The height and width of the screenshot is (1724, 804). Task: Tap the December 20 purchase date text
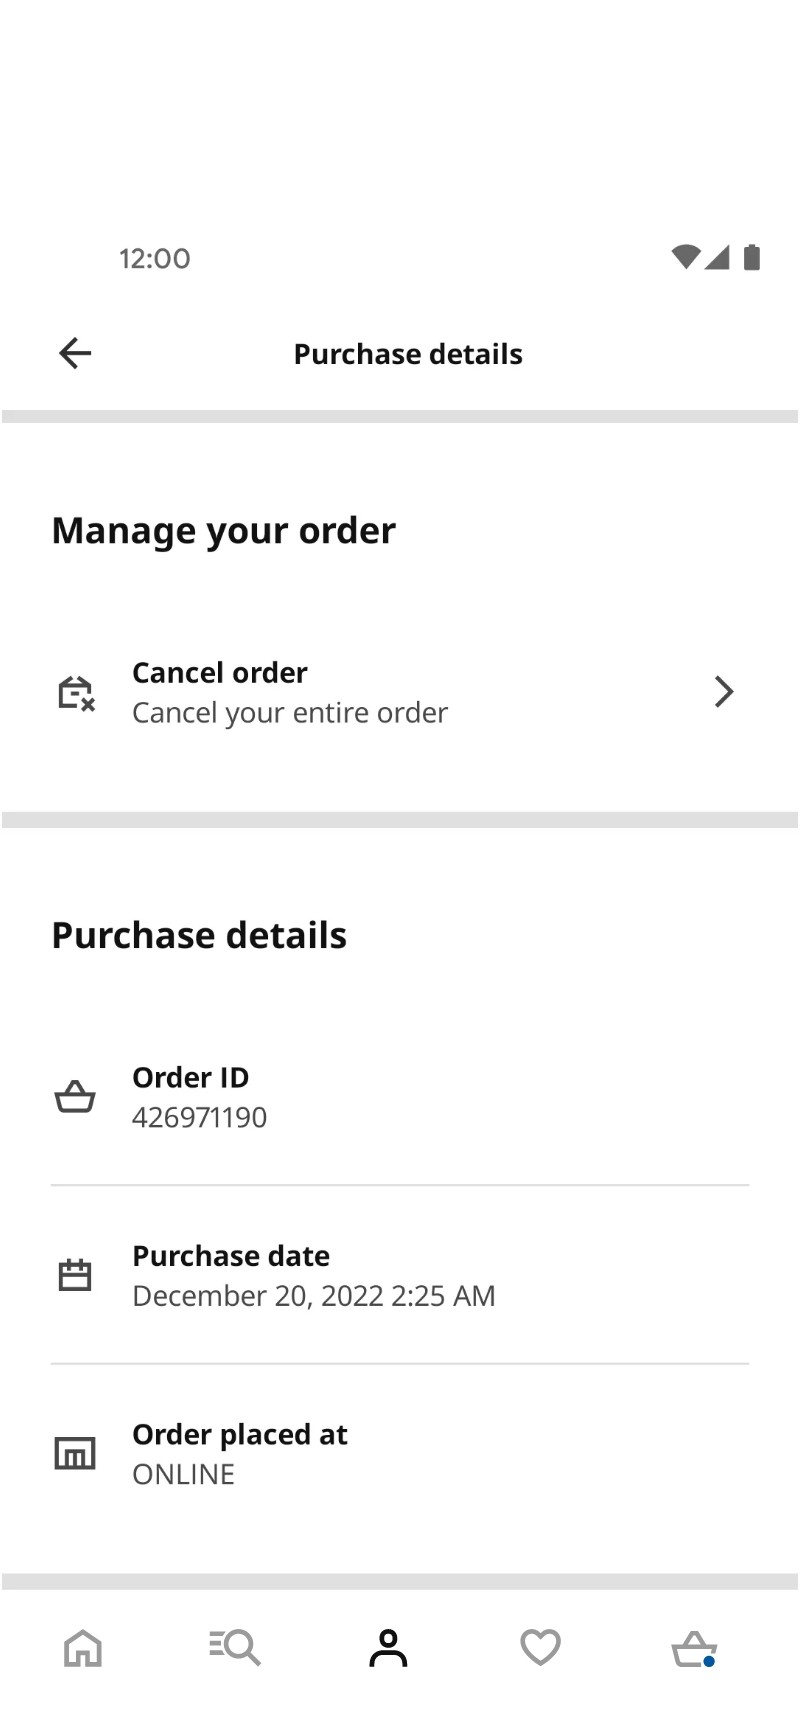pyautogui.click(x=314, y=1295)
